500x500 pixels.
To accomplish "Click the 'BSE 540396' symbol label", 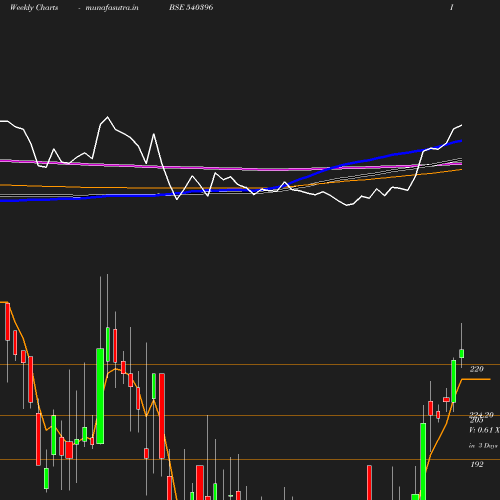I will 191,7.
